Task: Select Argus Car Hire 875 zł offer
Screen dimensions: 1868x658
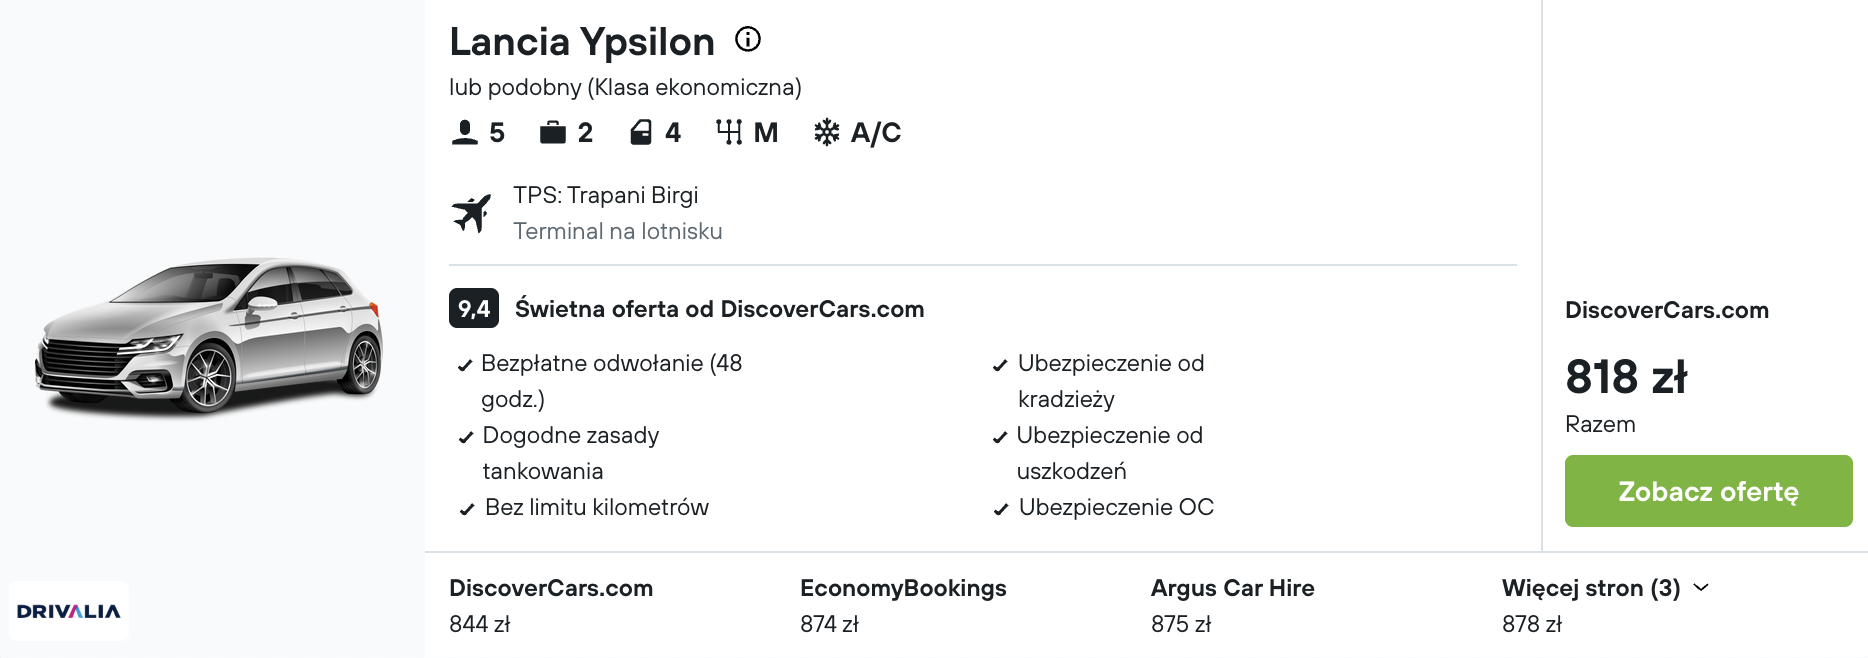Action: click(1232, 606)
